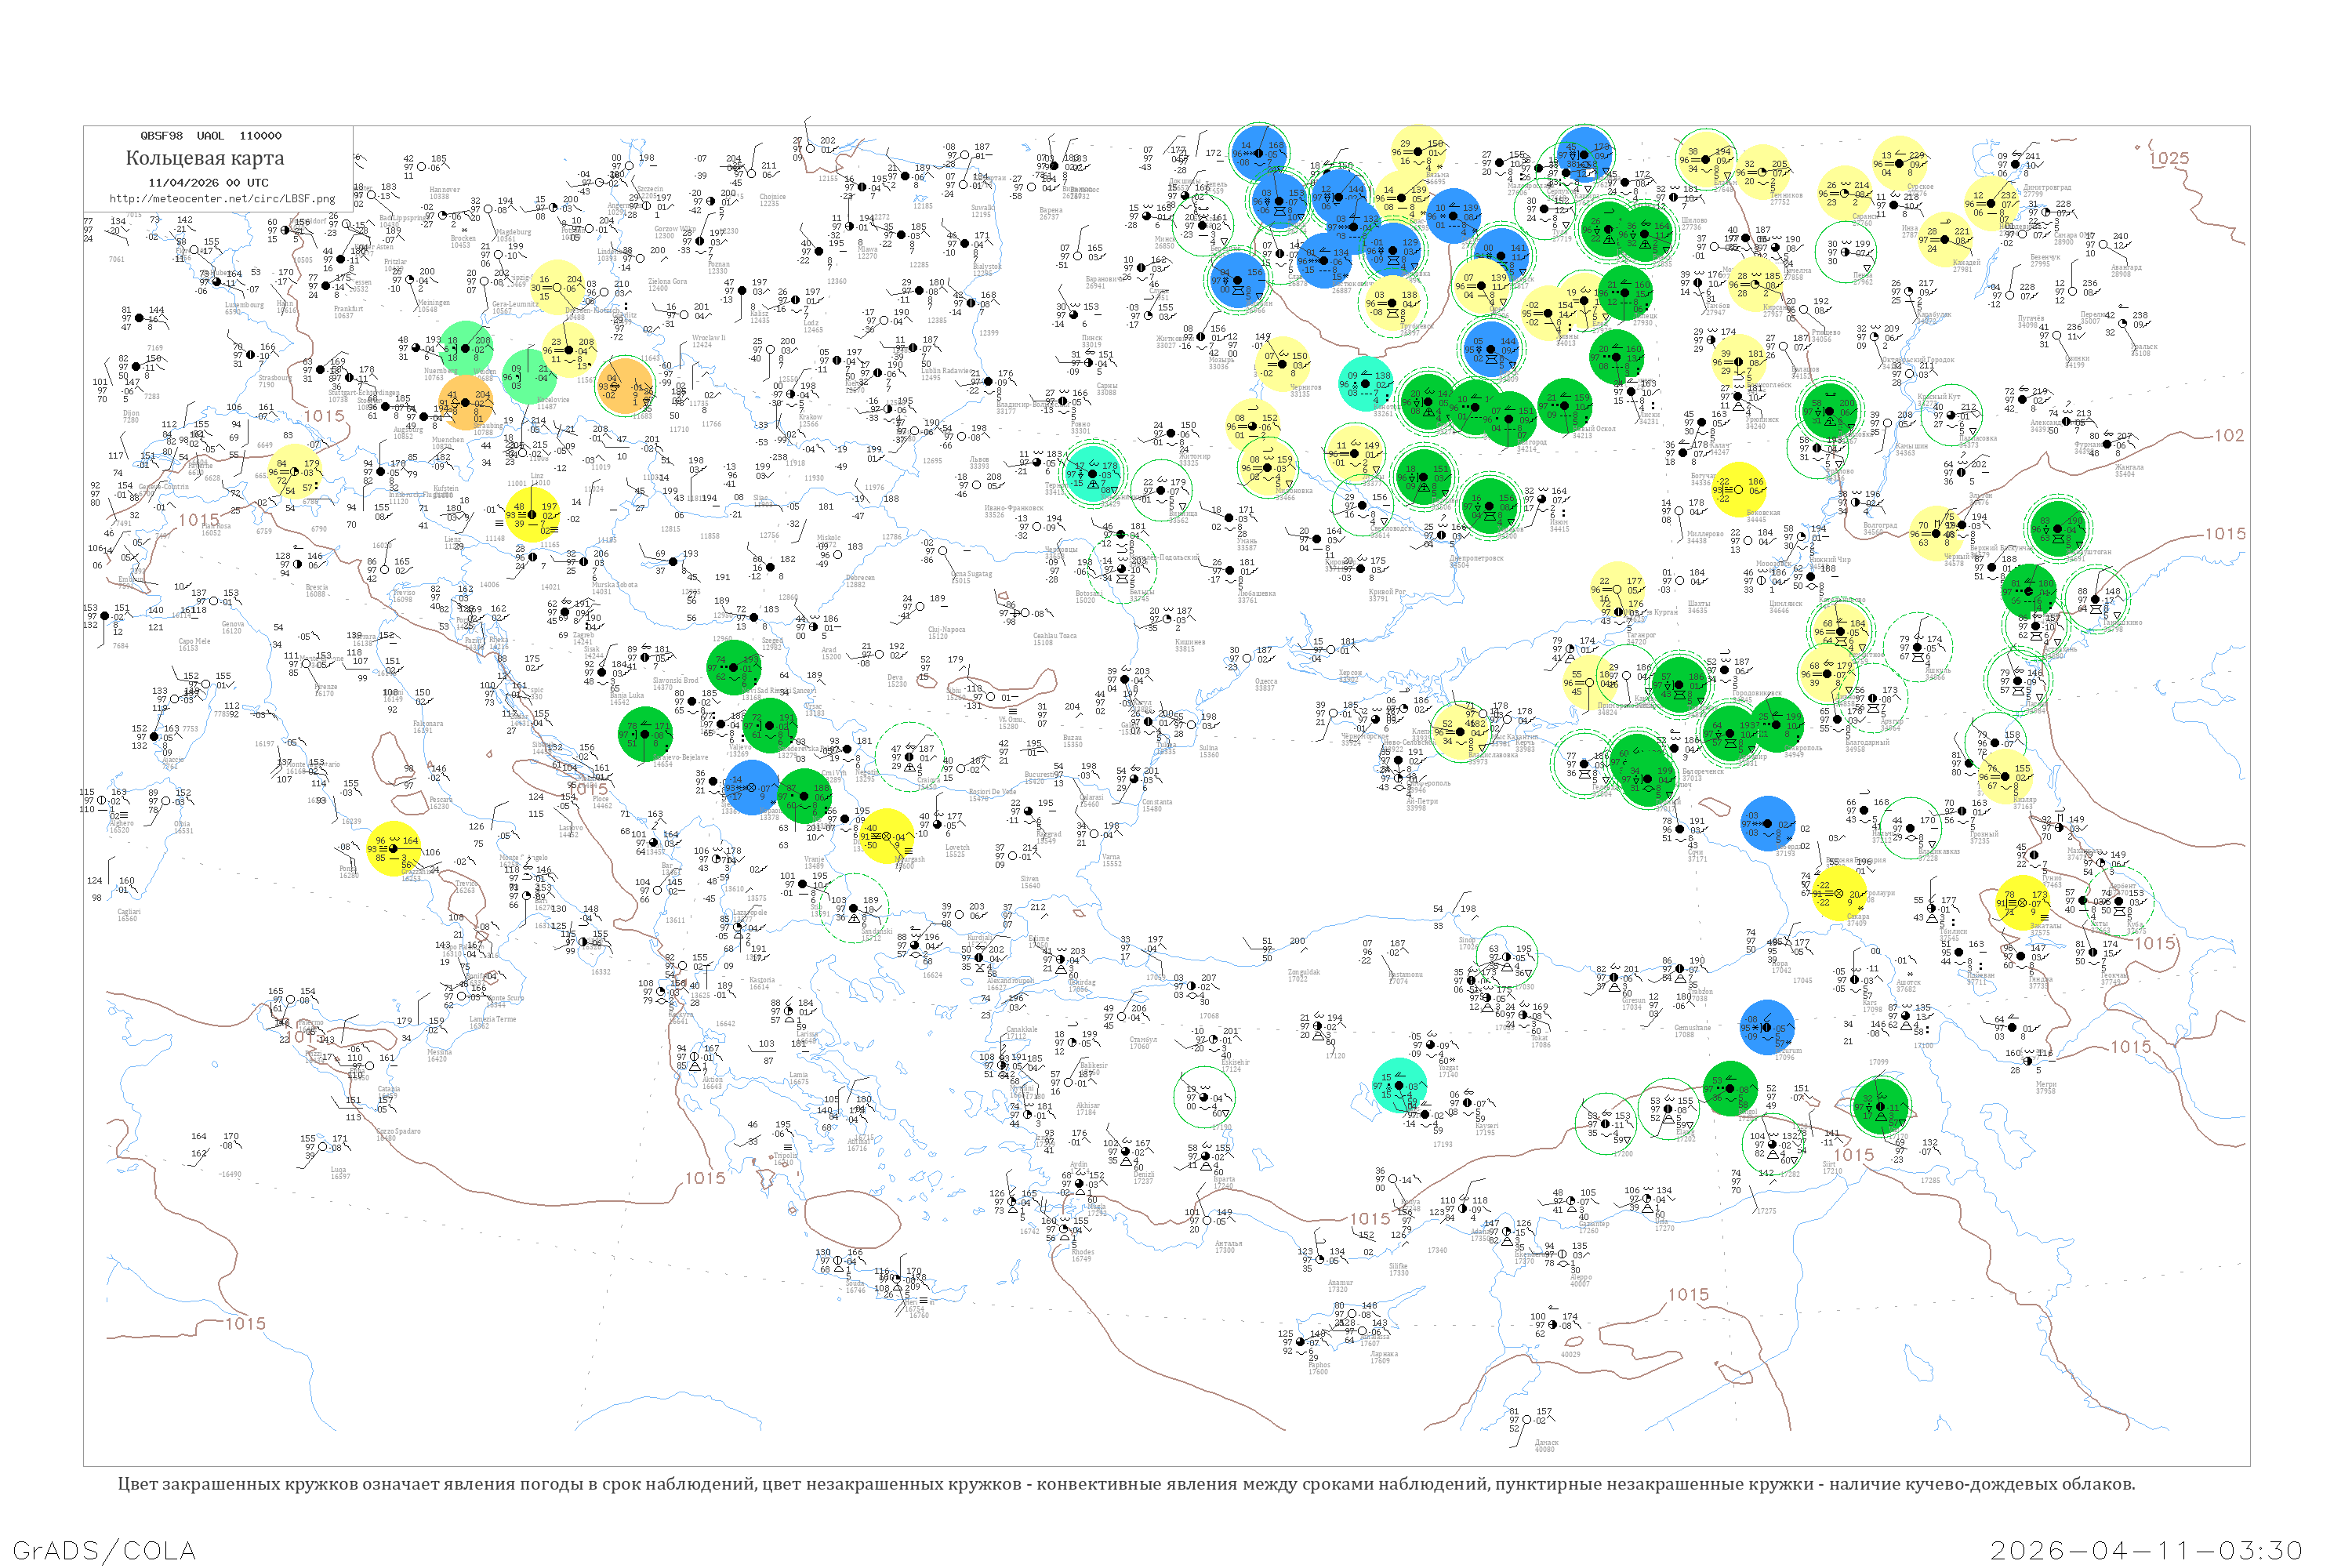The width and height of the screenshot is (2352, 1568).
Task: Click the pale-yellow circle at Dresden-Klotzsche
Action: (x=557, y=287)
